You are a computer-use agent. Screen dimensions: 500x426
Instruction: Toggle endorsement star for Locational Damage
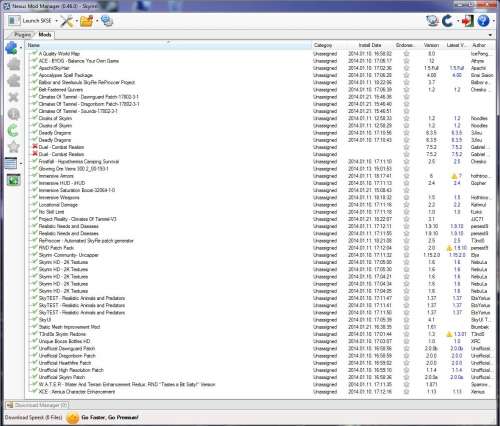pos(406,205)
